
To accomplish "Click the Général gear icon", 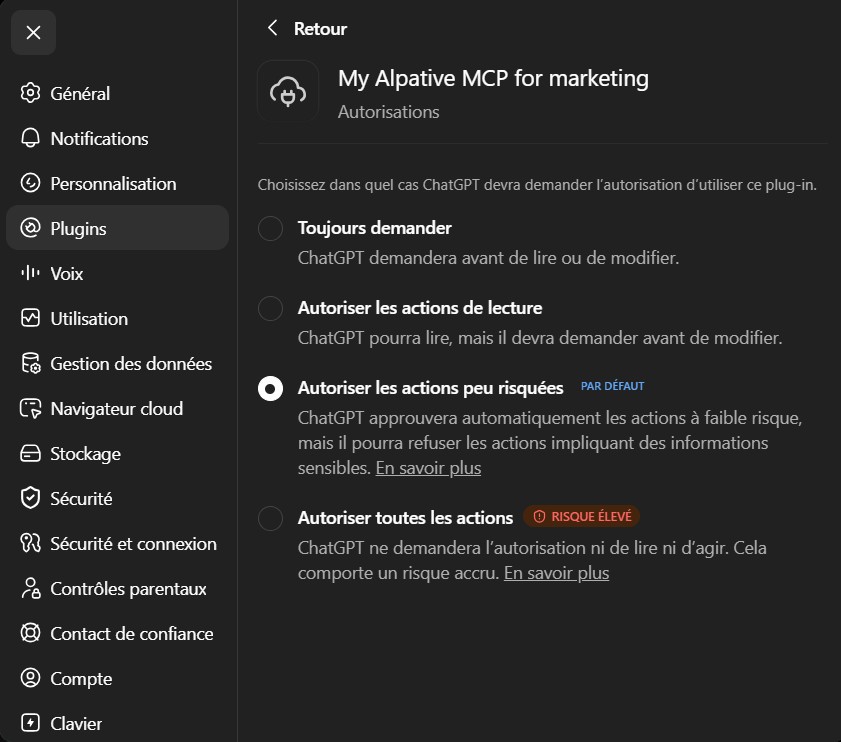I will pos(31,93).
